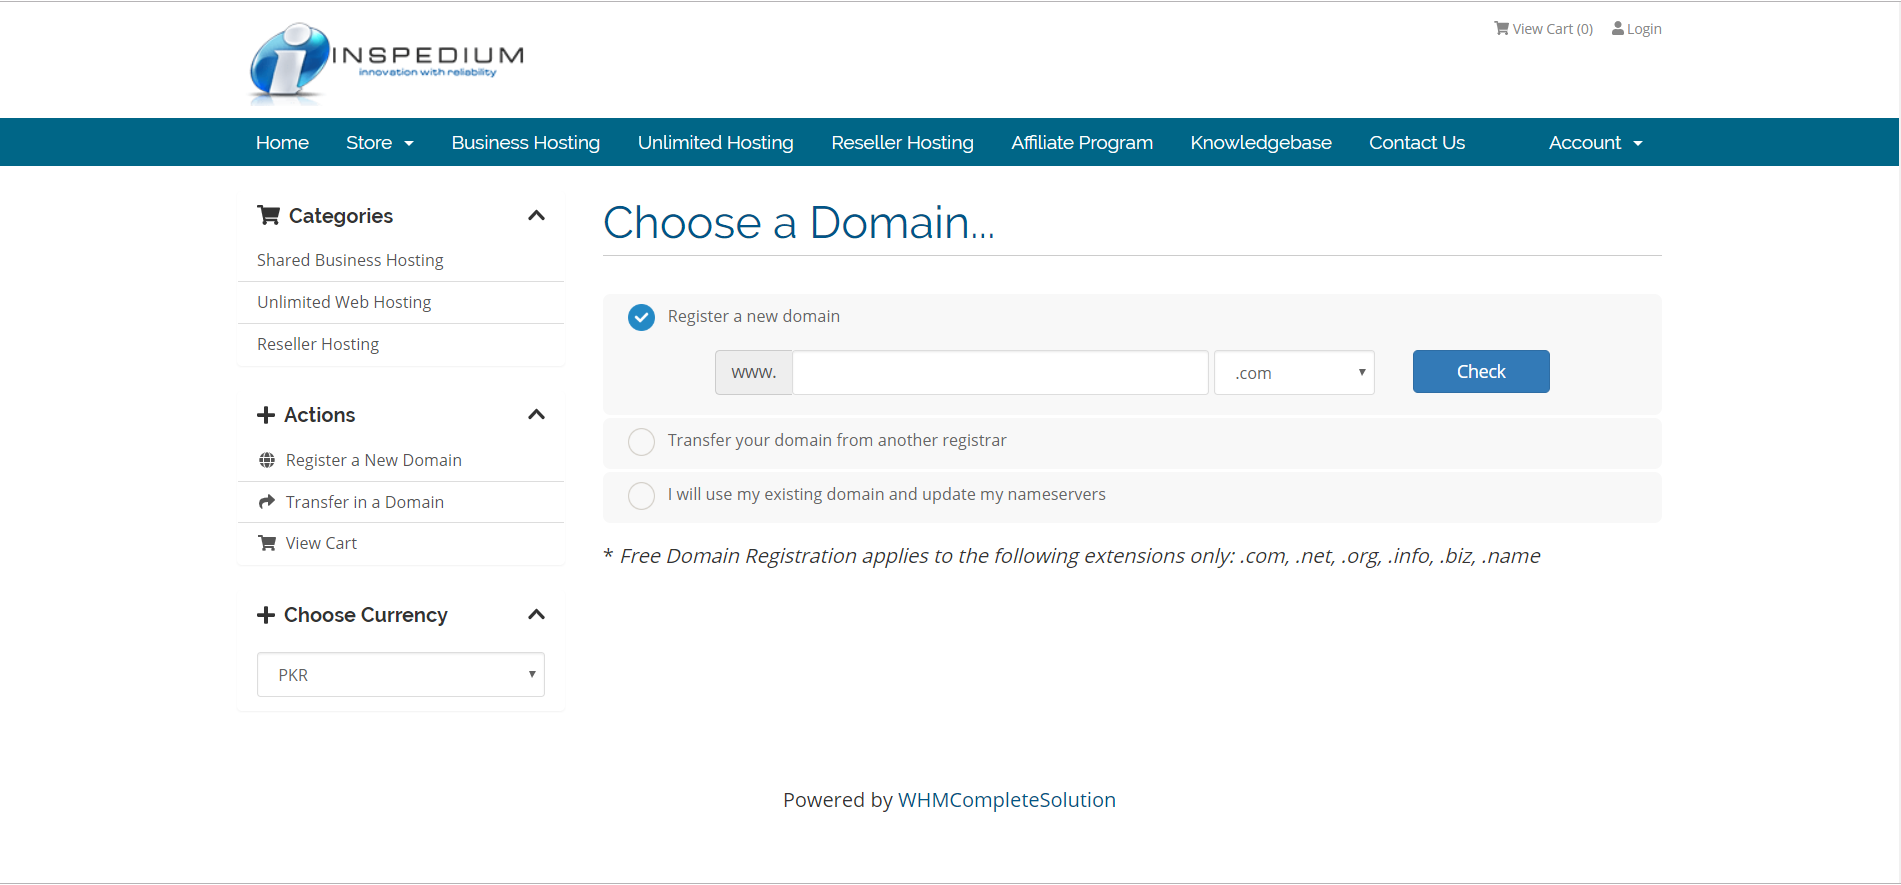Open the Store menu in navigation bar
1901x885 pixels.
tap(379, 143)
